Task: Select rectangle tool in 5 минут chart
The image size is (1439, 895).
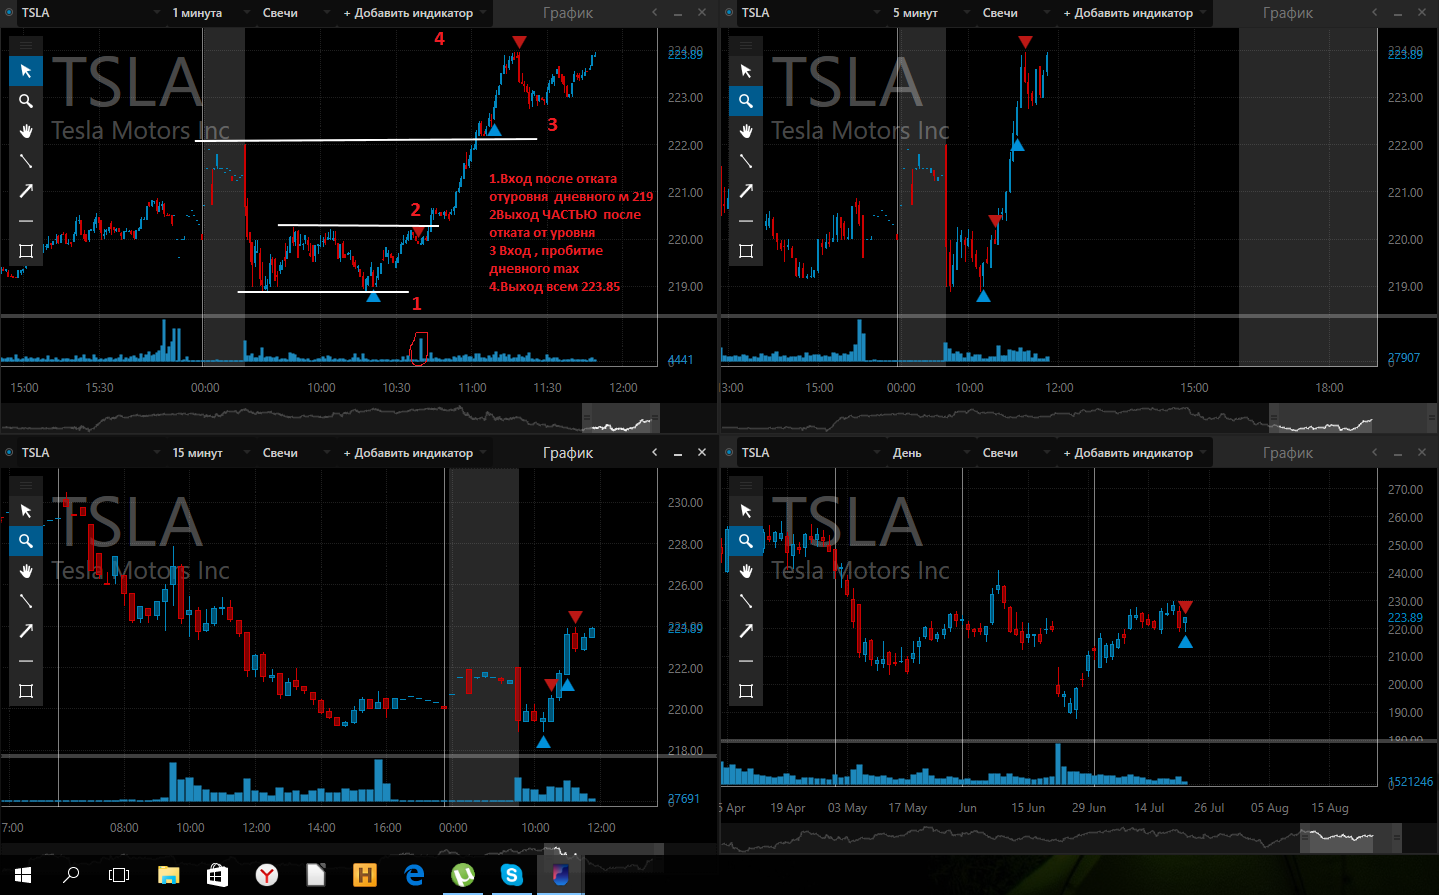Action: pos(746,251)
